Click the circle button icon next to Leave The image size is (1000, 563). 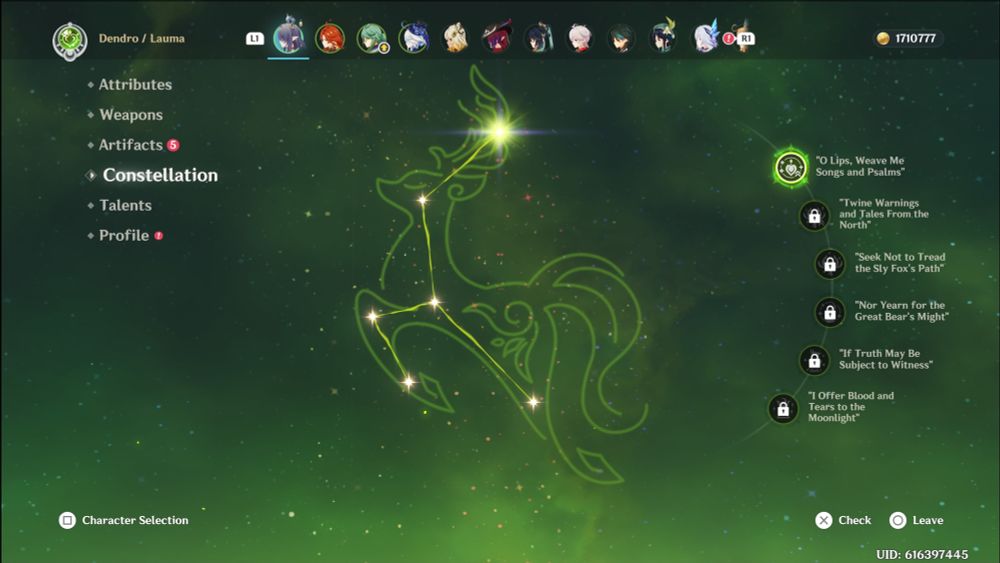(897, 520)
